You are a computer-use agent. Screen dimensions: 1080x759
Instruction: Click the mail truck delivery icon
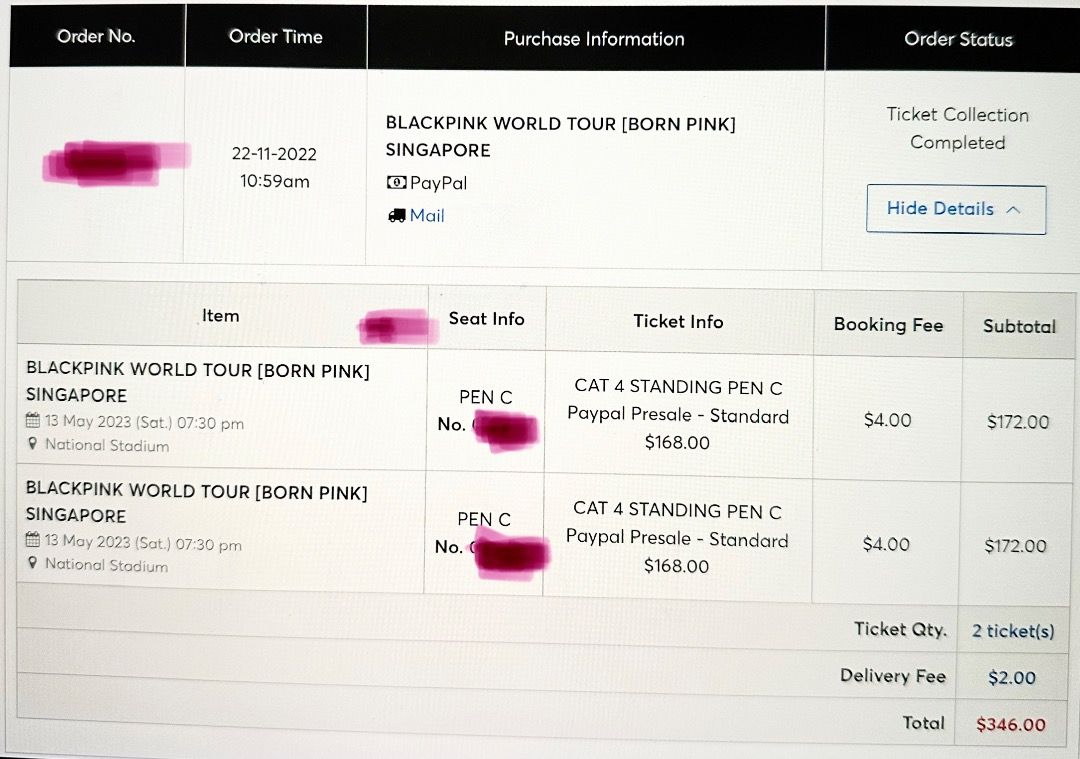[396, 216]
